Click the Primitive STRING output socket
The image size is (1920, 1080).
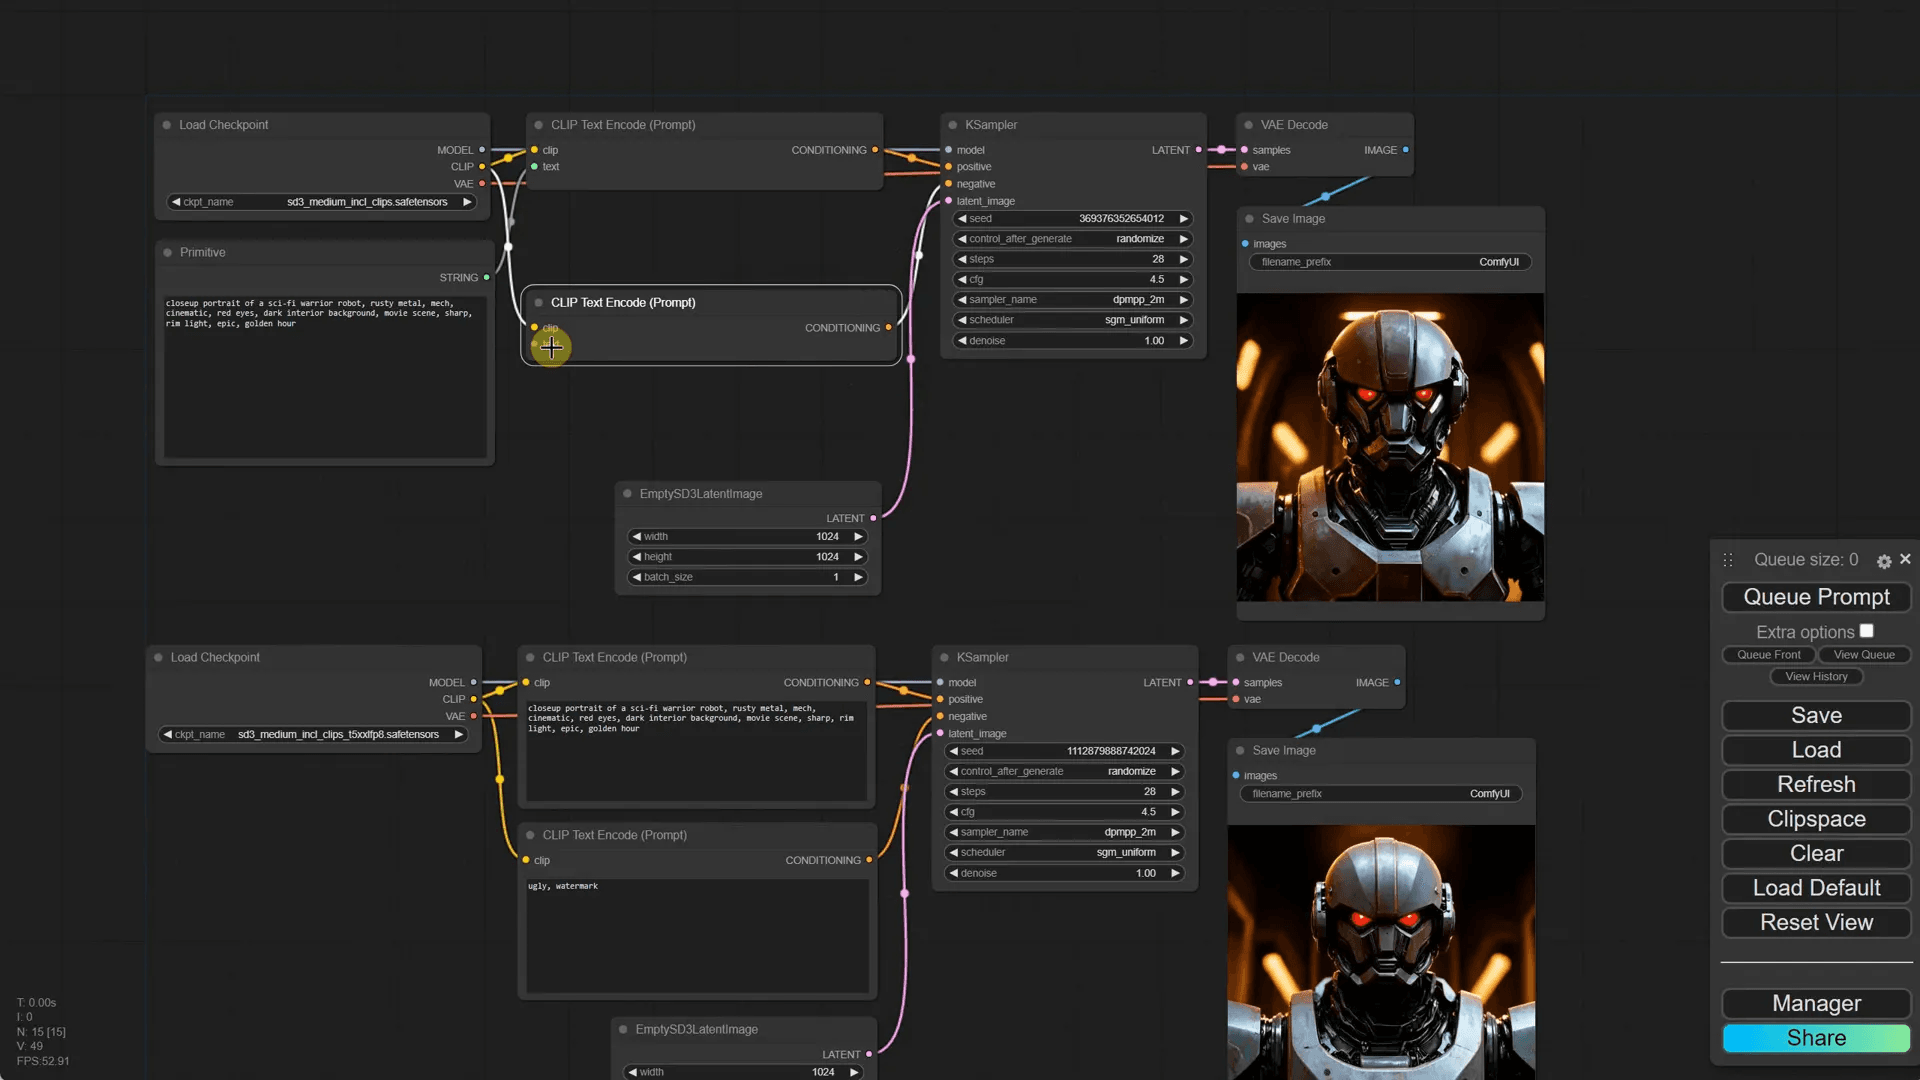coord(487,277)
